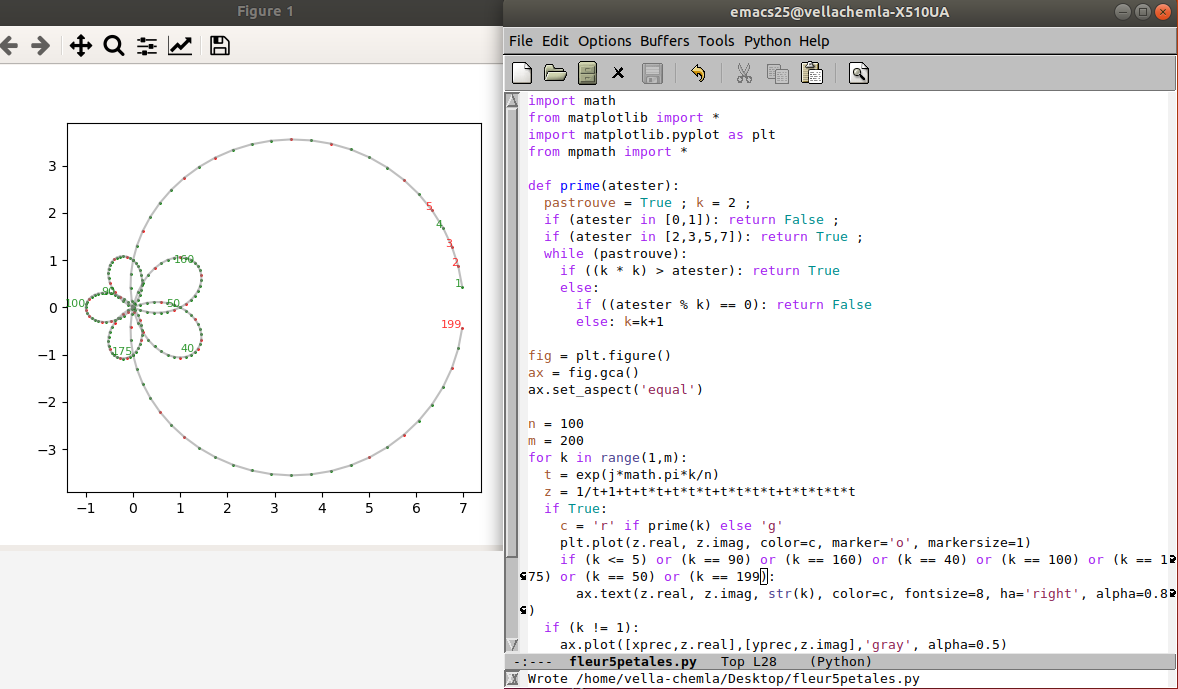Click fleur5petales.py buffer name in mode line
Image resolution: width=1178 pixels, height=689 pixels.
pos(632,661)
